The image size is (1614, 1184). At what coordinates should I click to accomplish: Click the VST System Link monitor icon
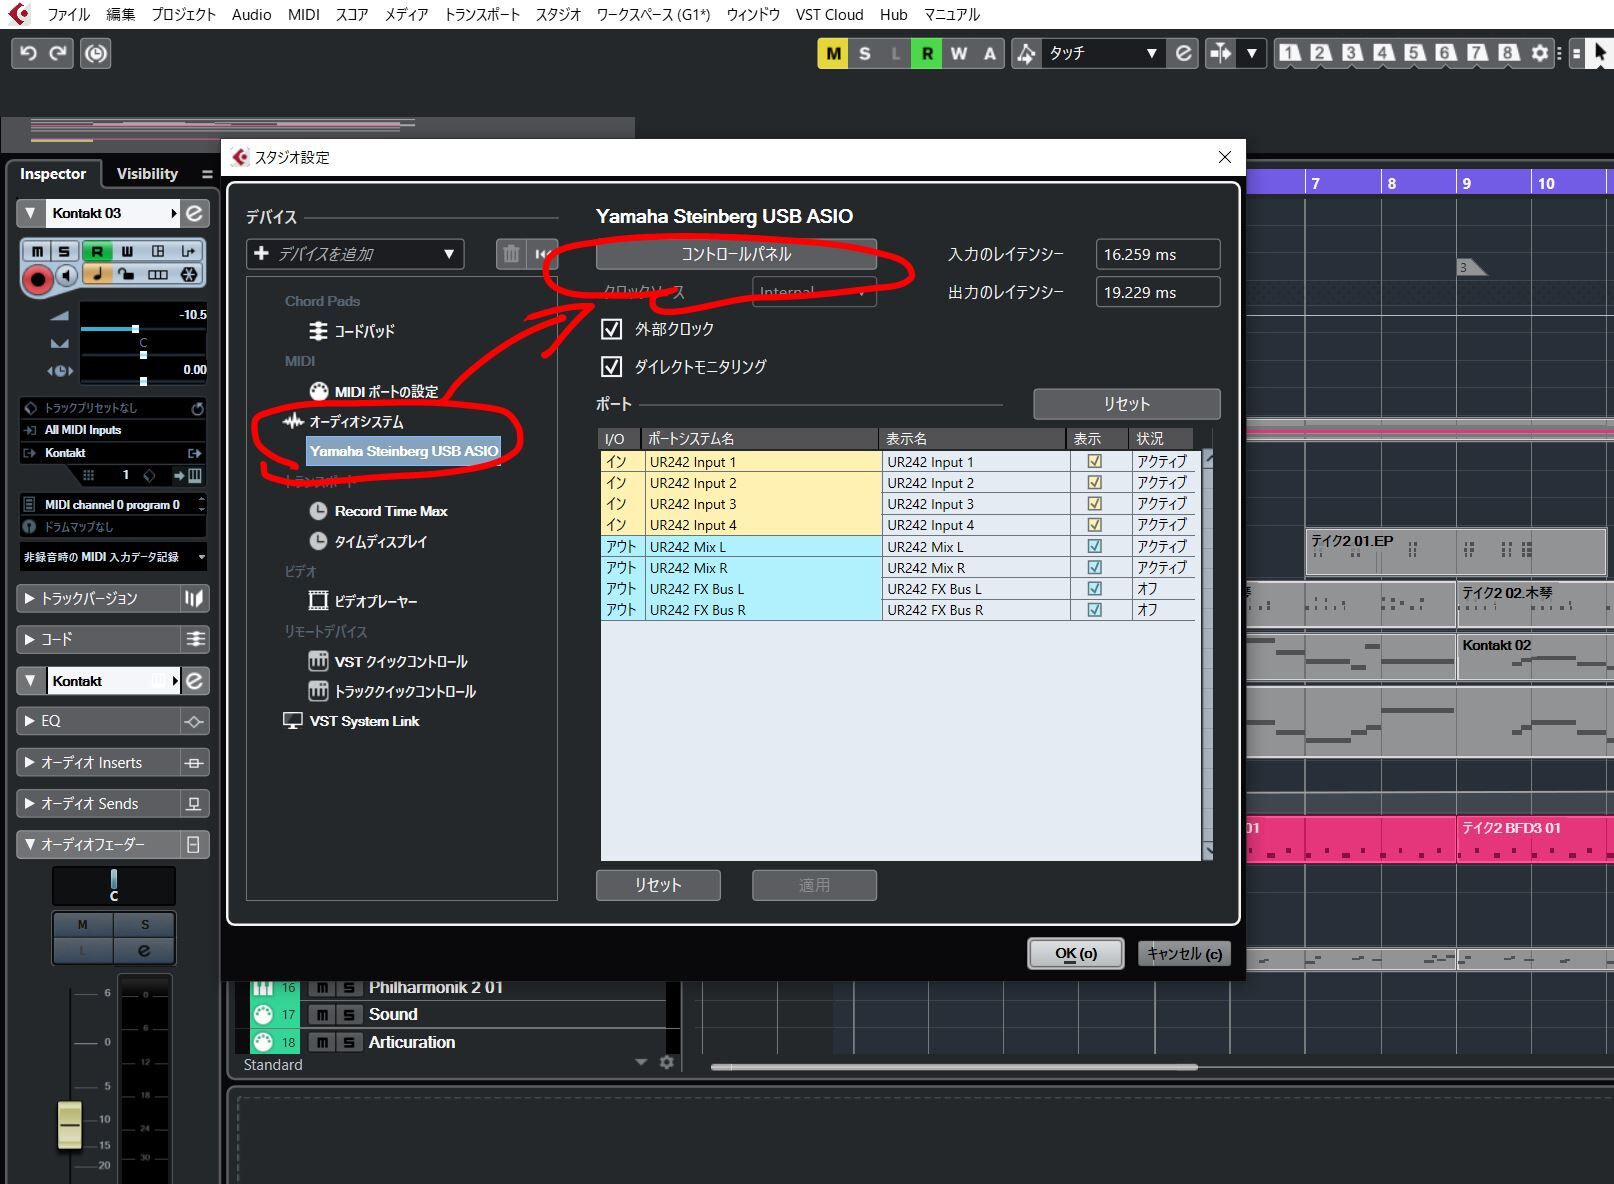(293, 721)
